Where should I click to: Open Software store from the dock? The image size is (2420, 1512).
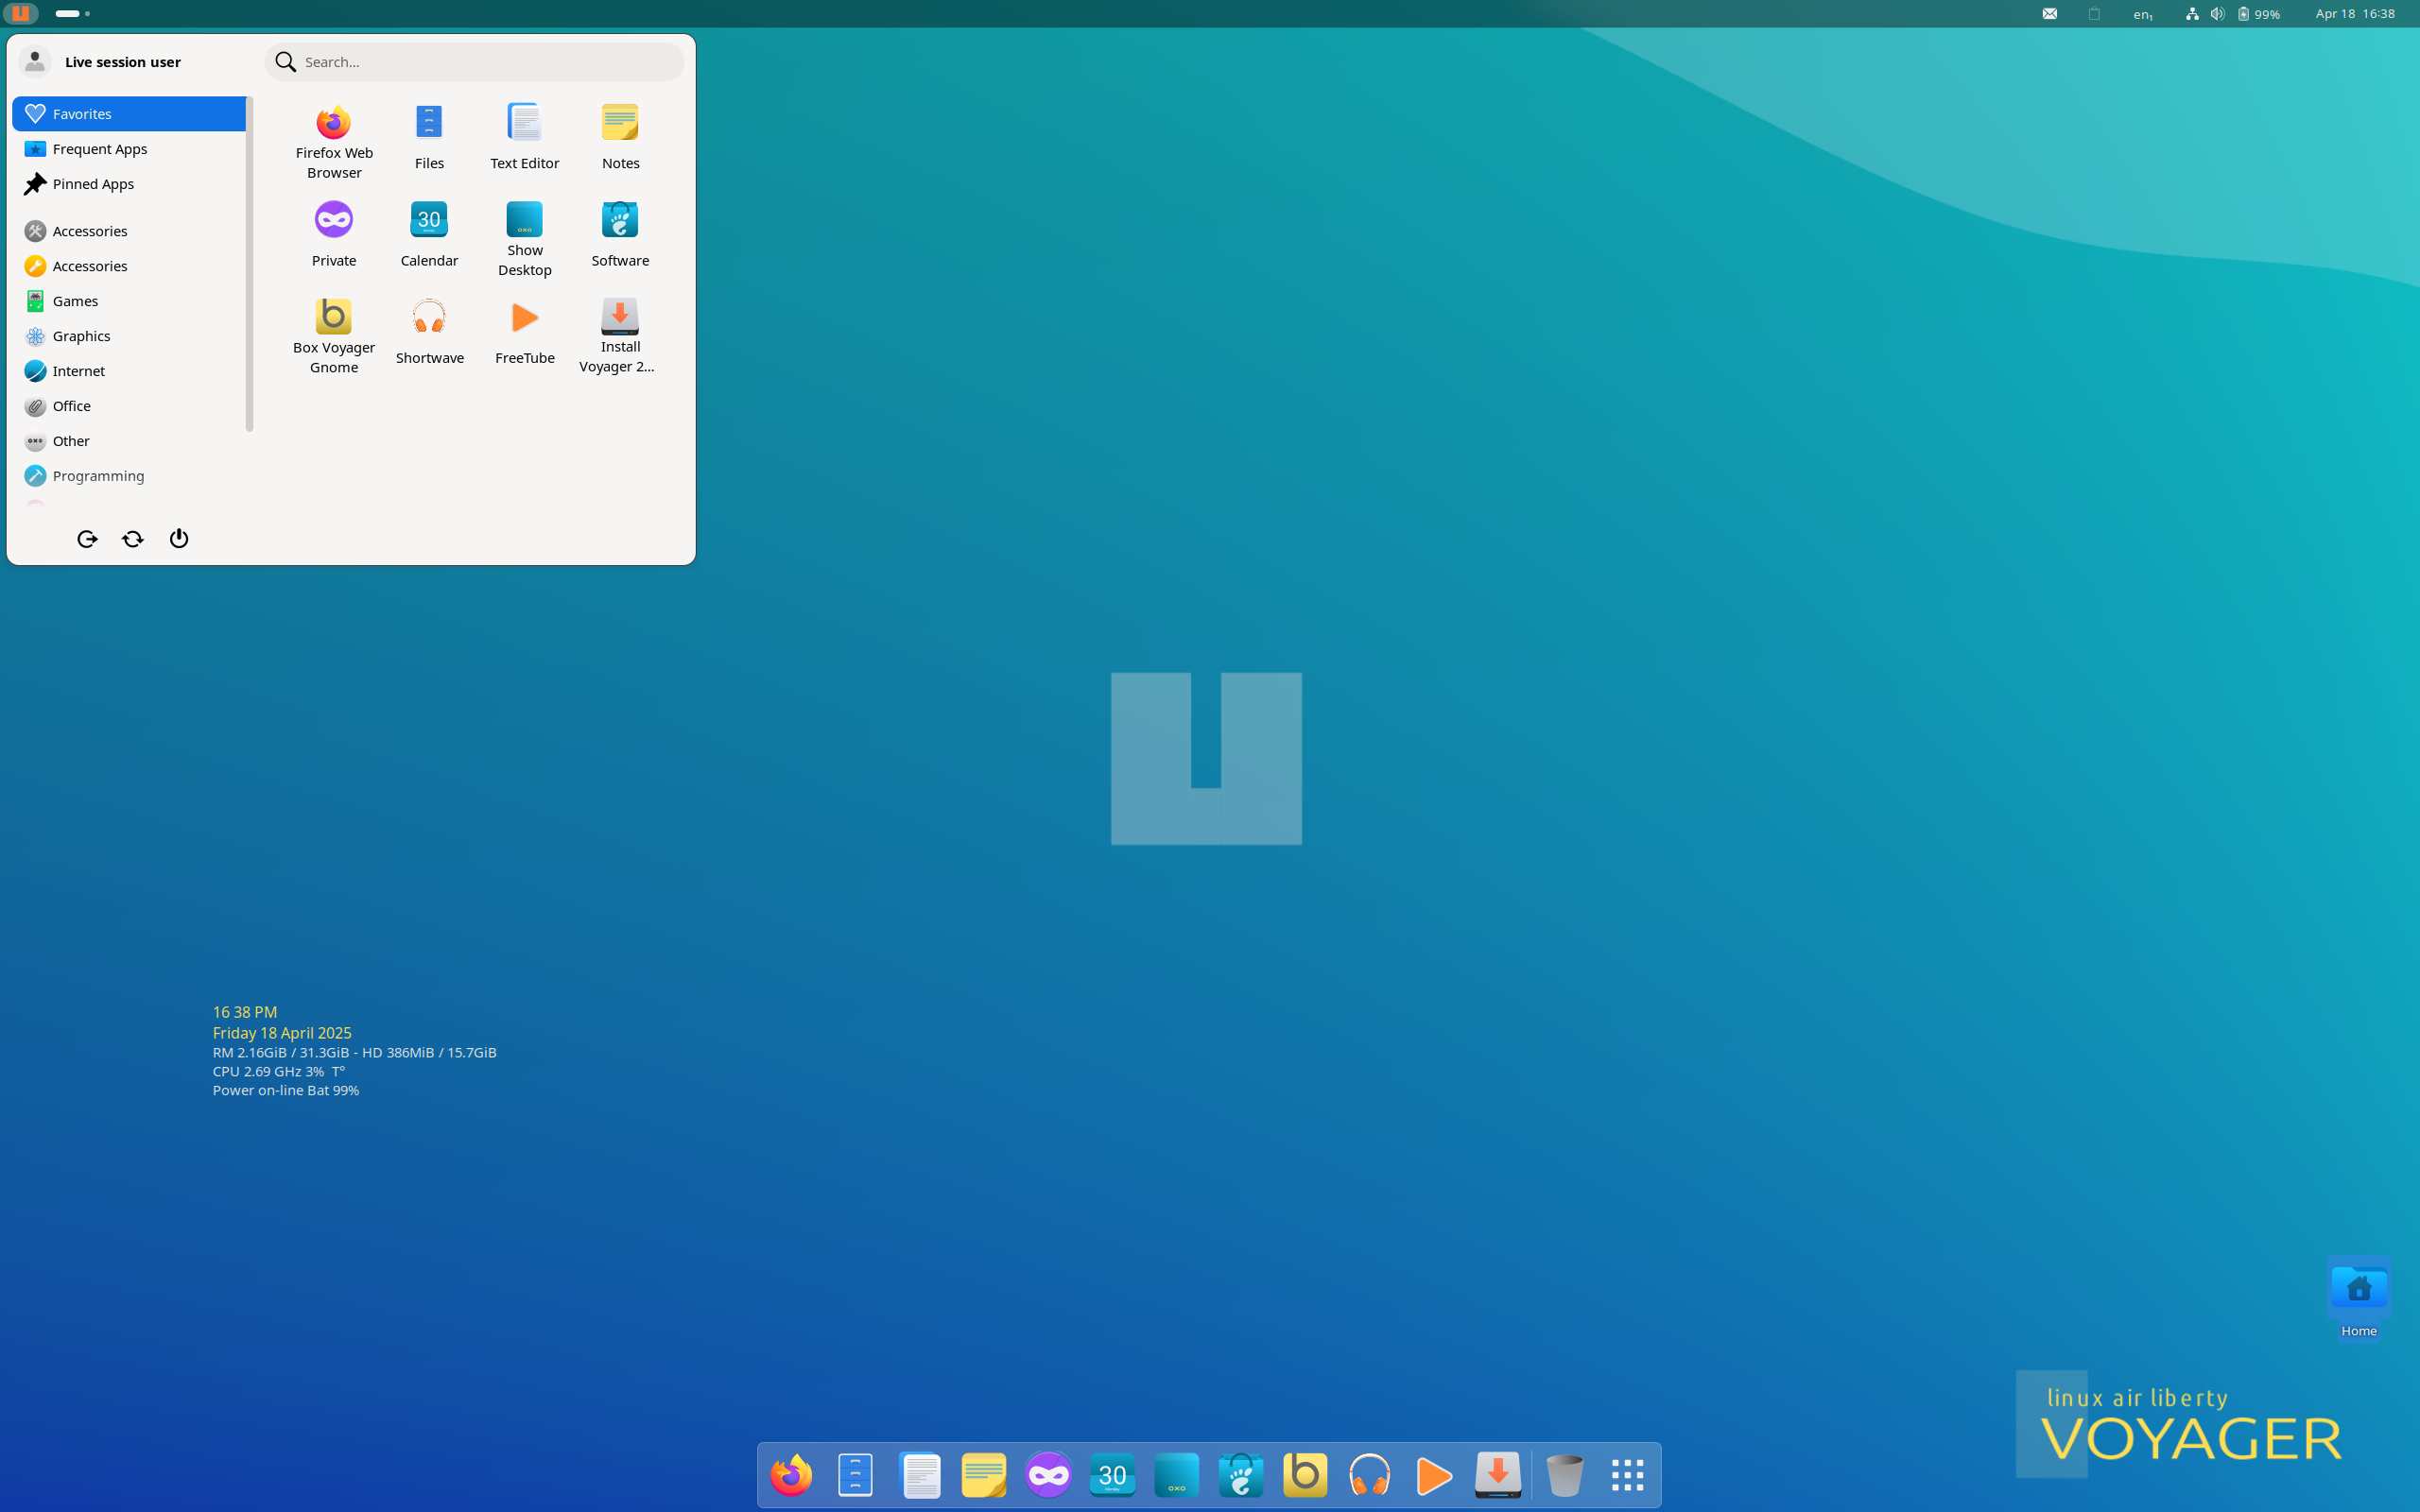pyautogui.click(x=1241, y=1475)
